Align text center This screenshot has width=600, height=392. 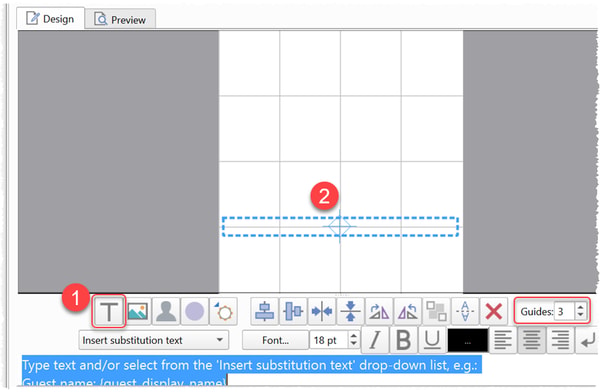tap(532, 340)
